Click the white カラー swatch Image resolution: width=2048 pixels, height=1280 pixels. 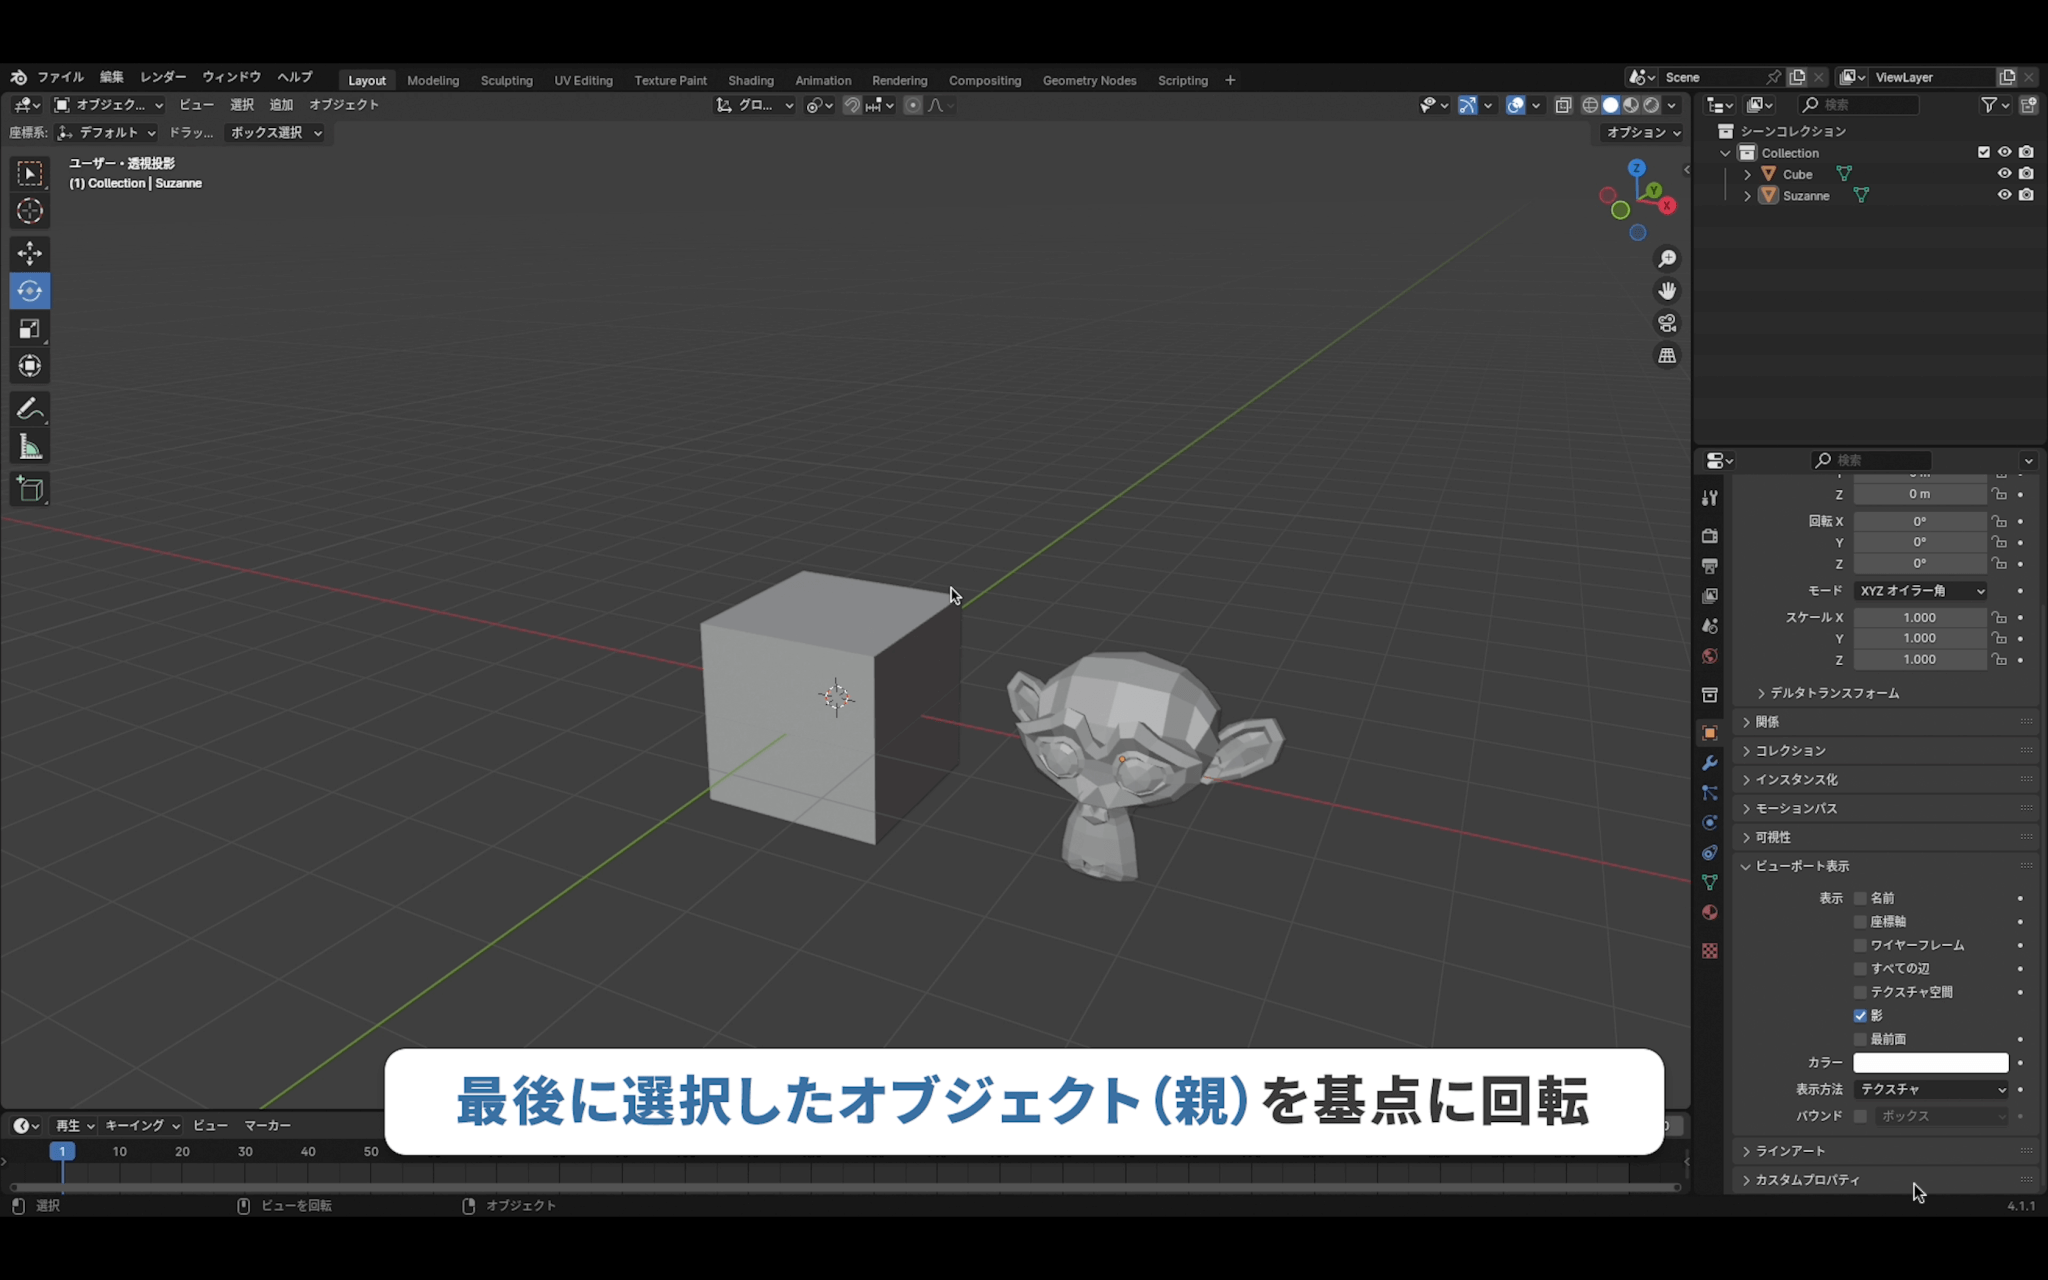click(1931, 1062)
